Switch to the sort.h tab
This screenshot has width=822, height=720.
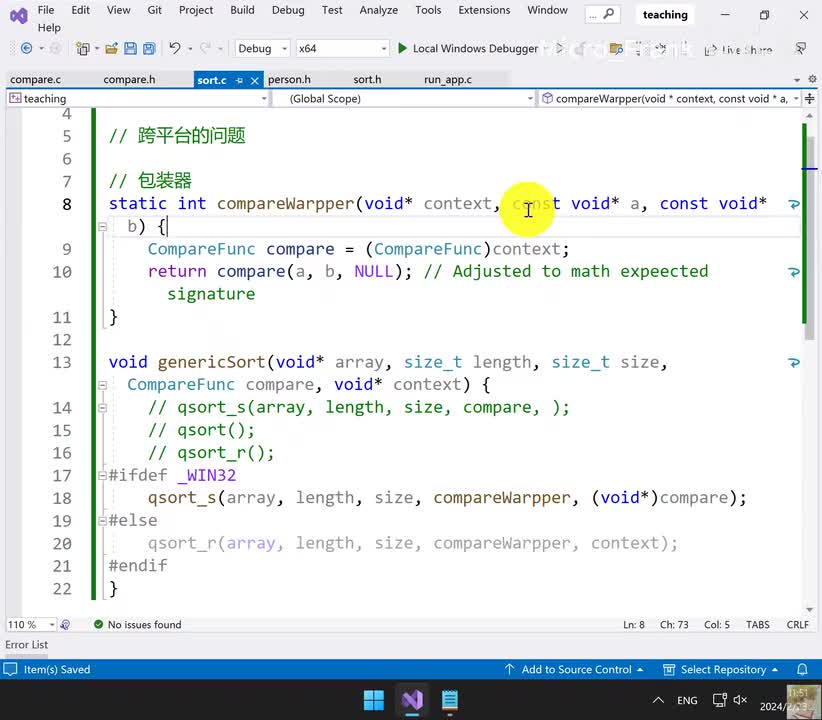[367, 80]
